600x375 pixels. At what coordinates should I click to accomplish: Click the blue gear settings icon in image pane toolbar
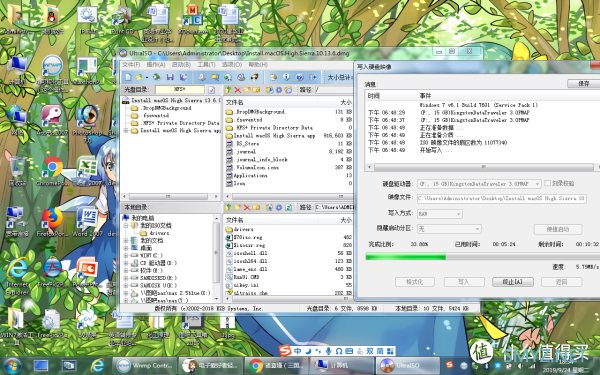pyautogui.click(x=279, y=90)
